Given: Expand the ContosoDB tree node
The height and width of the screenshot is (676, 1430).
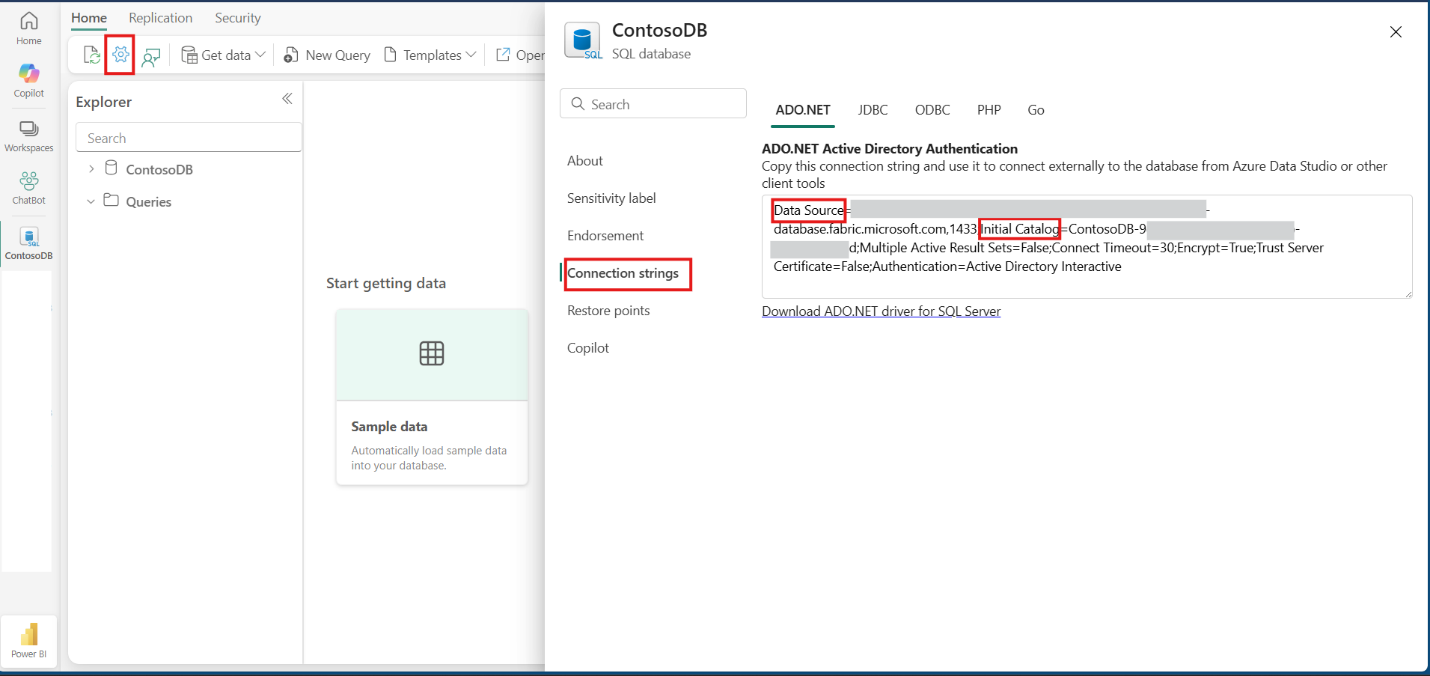Looking at the screenshot, I should coord(91,169).
